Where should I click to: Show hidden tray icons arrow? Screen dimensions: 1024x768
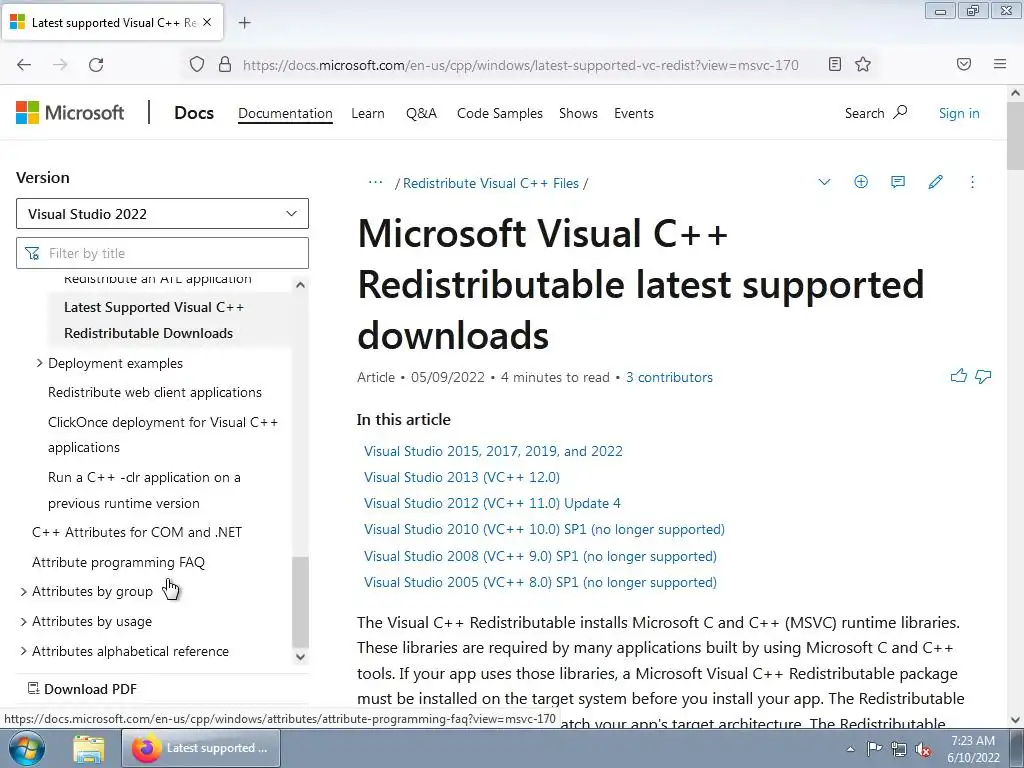[x=850, y=749]
